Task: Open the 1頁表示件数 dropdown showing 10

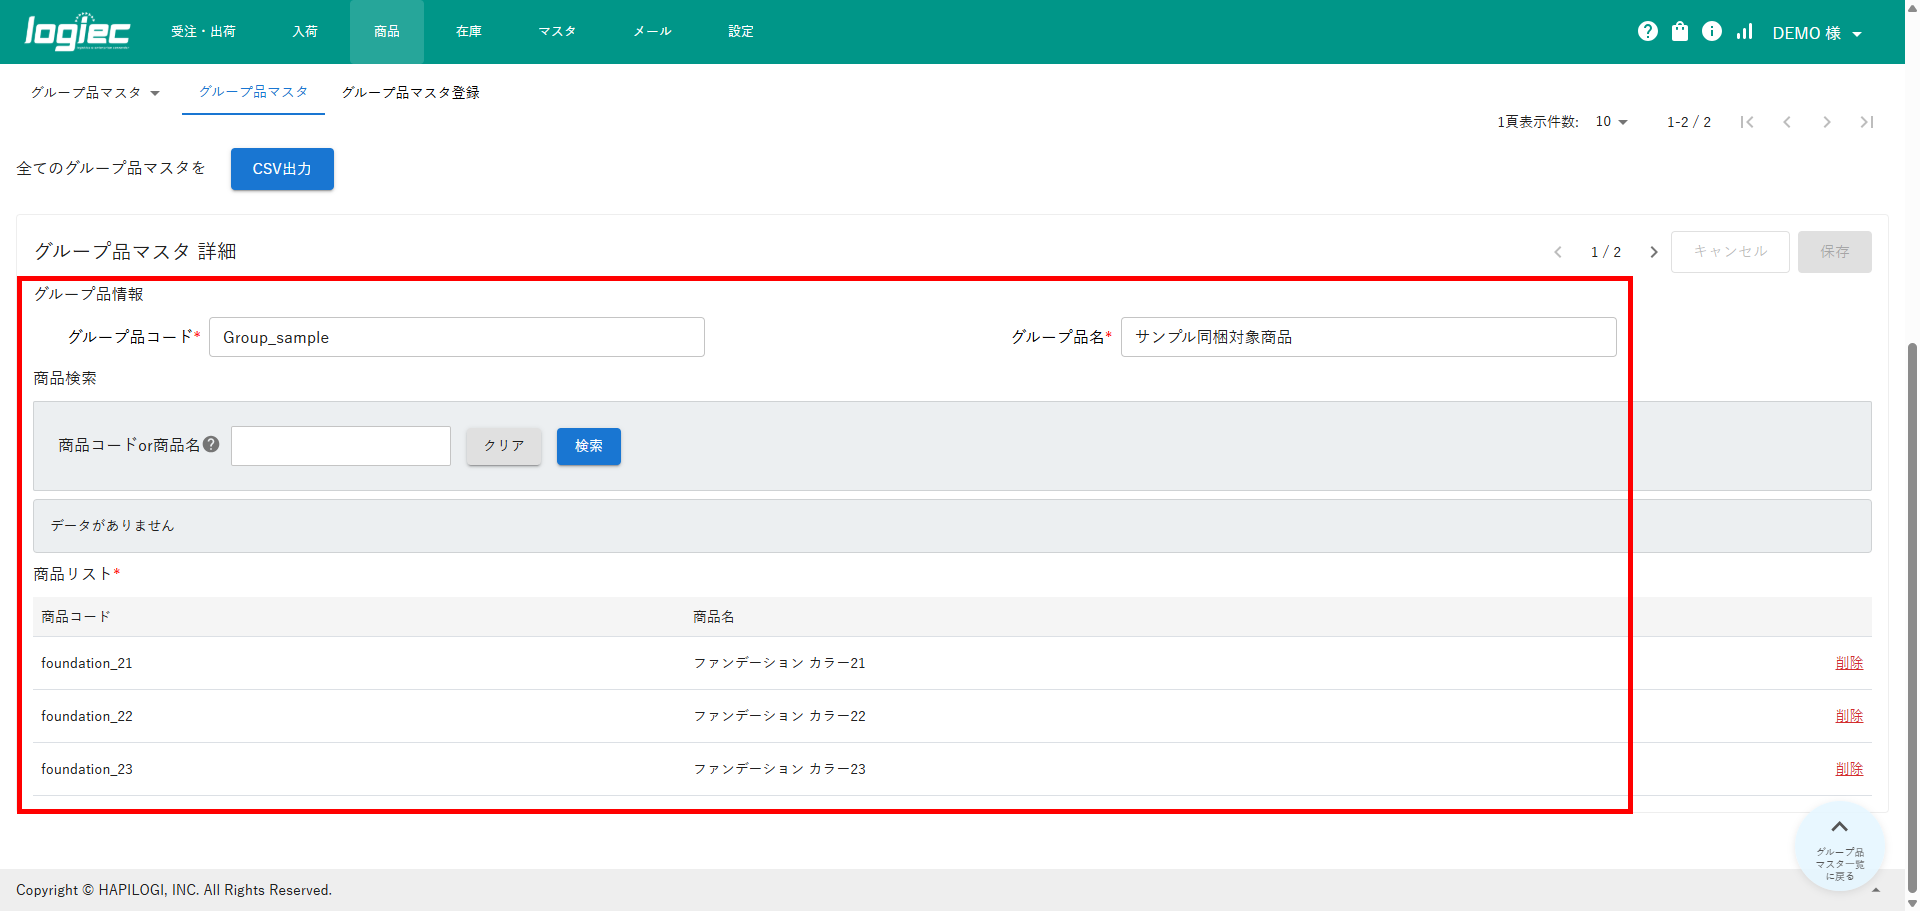Action: [x=1611, y=122]
